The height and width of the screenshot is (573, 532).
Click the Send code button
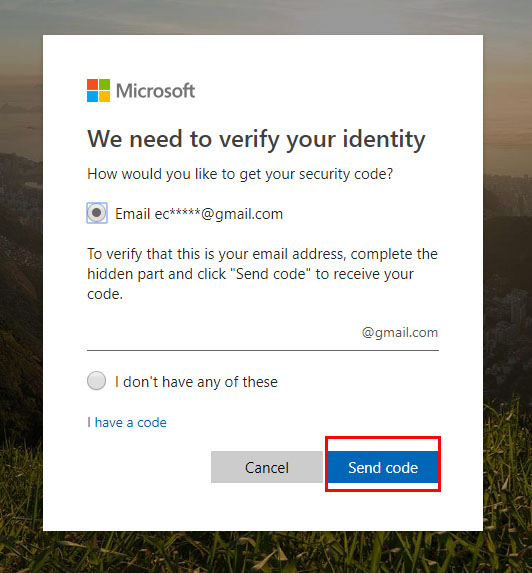click(x=383, y=467)
